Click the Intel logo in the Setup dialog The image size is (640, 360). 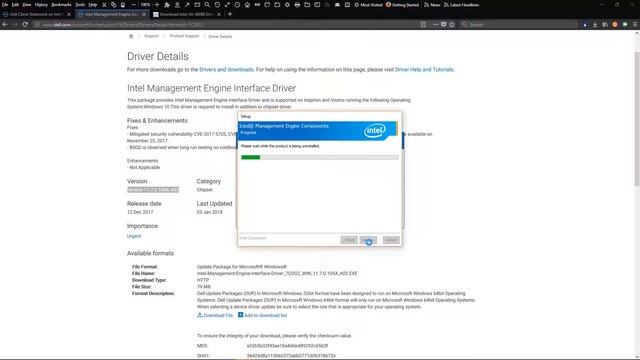(375, 131)
